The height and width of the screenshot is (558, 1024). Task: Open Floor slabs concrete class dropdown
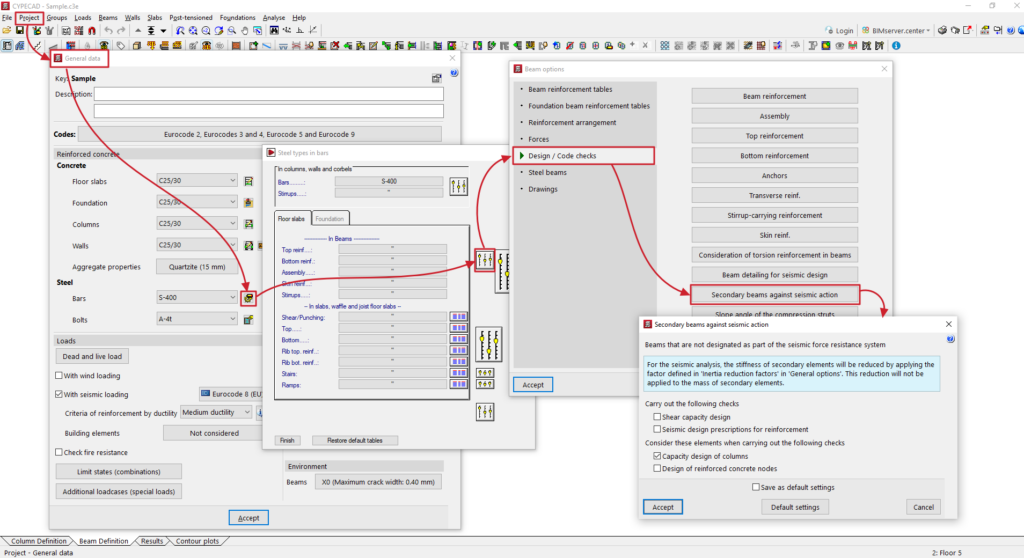[x=197, y=180]
